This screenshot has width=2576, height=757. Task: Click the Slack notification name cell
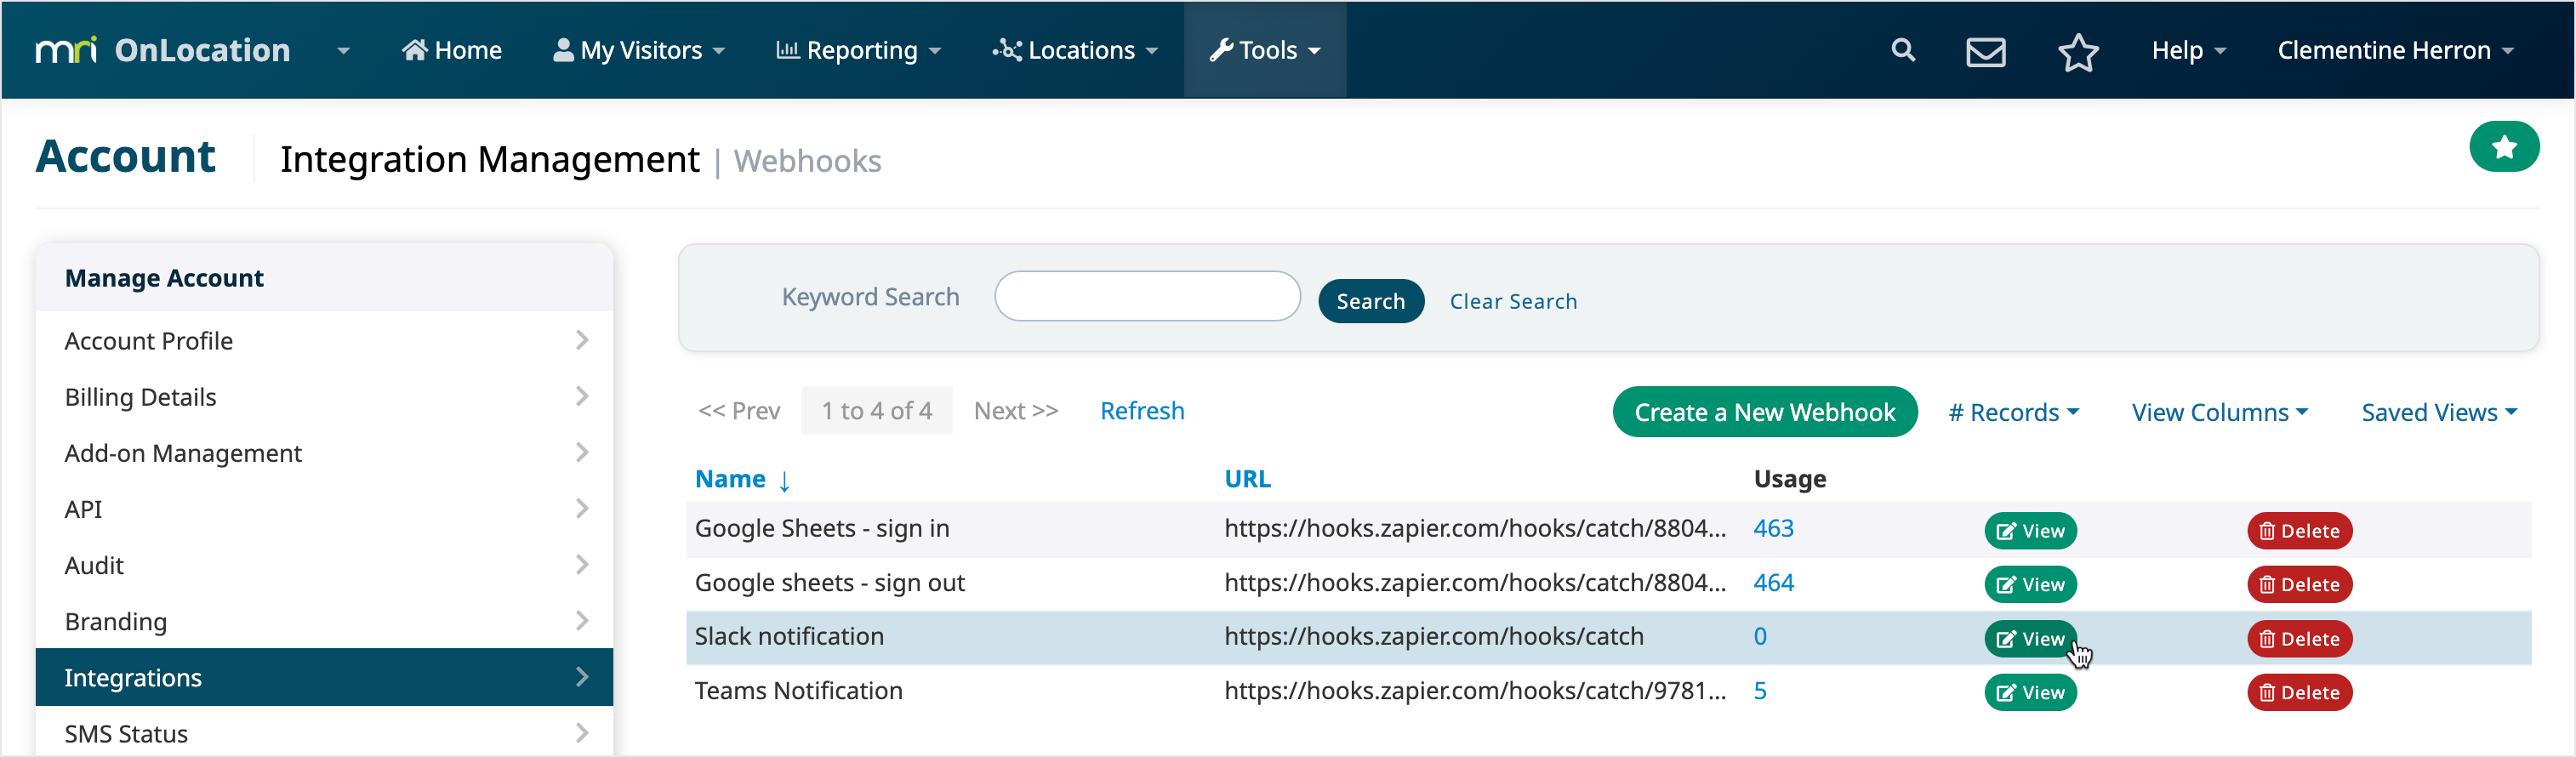(789, 636)
